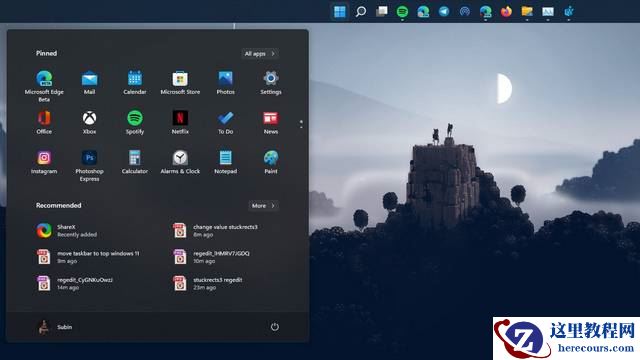Open the To Do app
Image resolution: width=640 pixels, height=360 pixels.
pyautogui.click(x=225, y=122)
